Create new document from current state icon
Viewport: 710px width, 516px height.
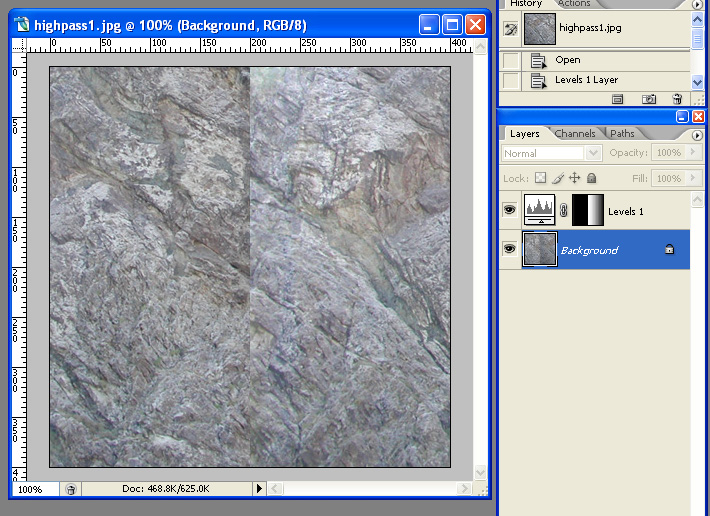(617, 99)
